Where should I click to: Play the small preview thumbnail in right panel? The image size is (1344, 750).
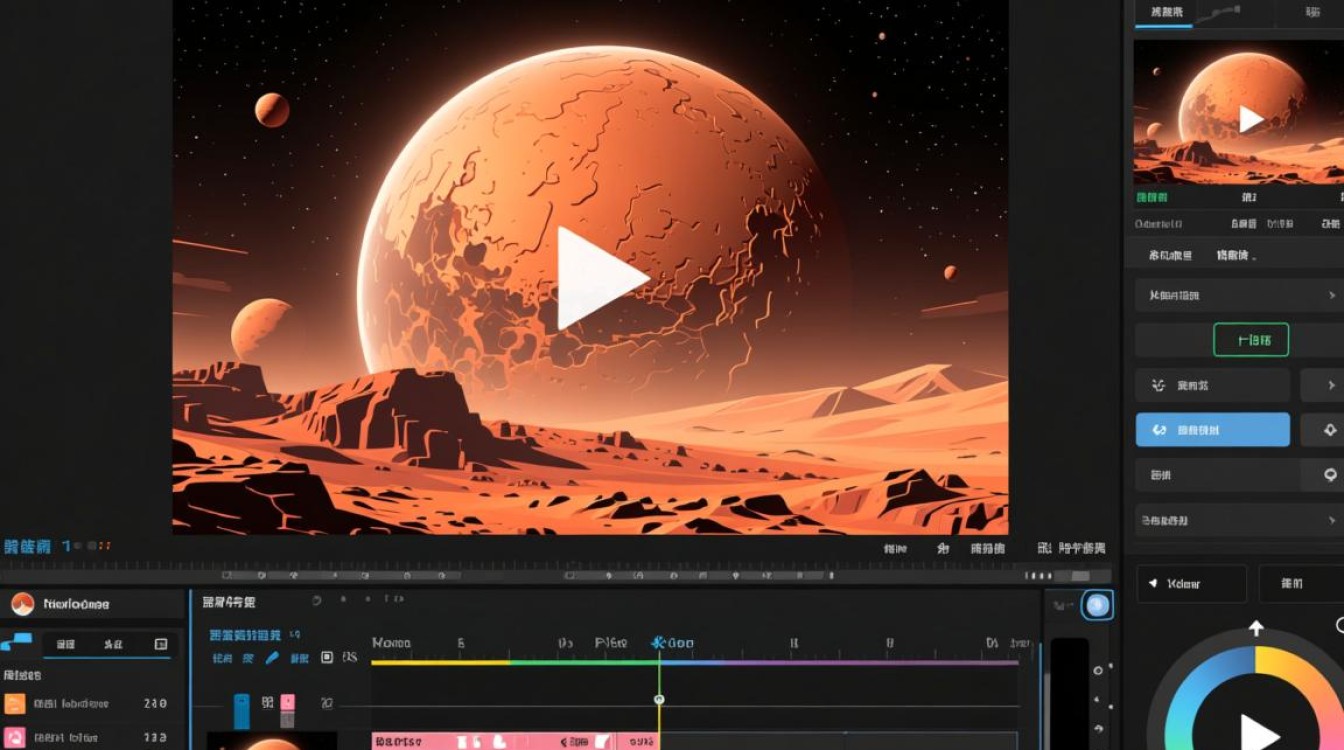tap(1251, 120)
